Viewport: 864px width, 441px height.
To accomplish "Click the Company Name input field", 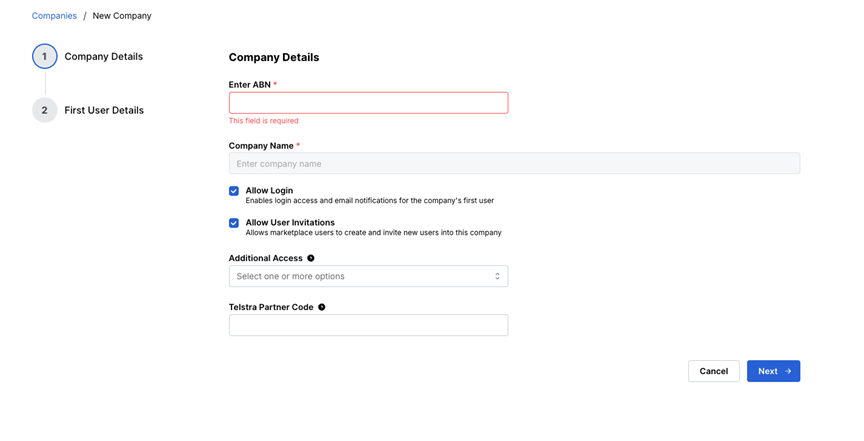I will 515,163.
